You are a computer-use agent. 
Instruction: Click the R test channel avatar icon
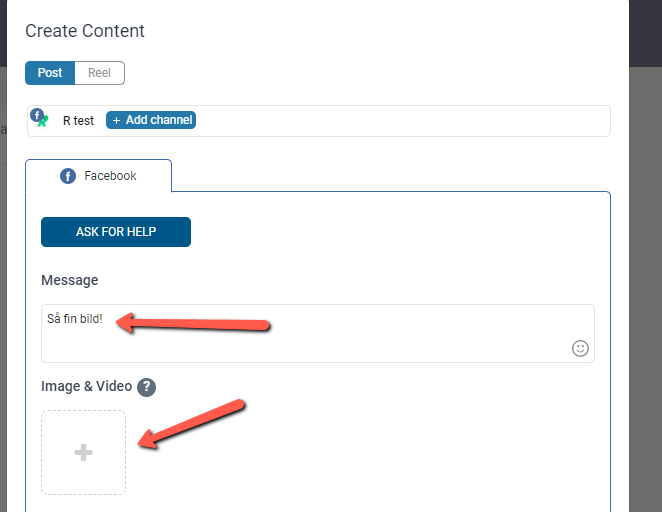[x=39, y=117]
